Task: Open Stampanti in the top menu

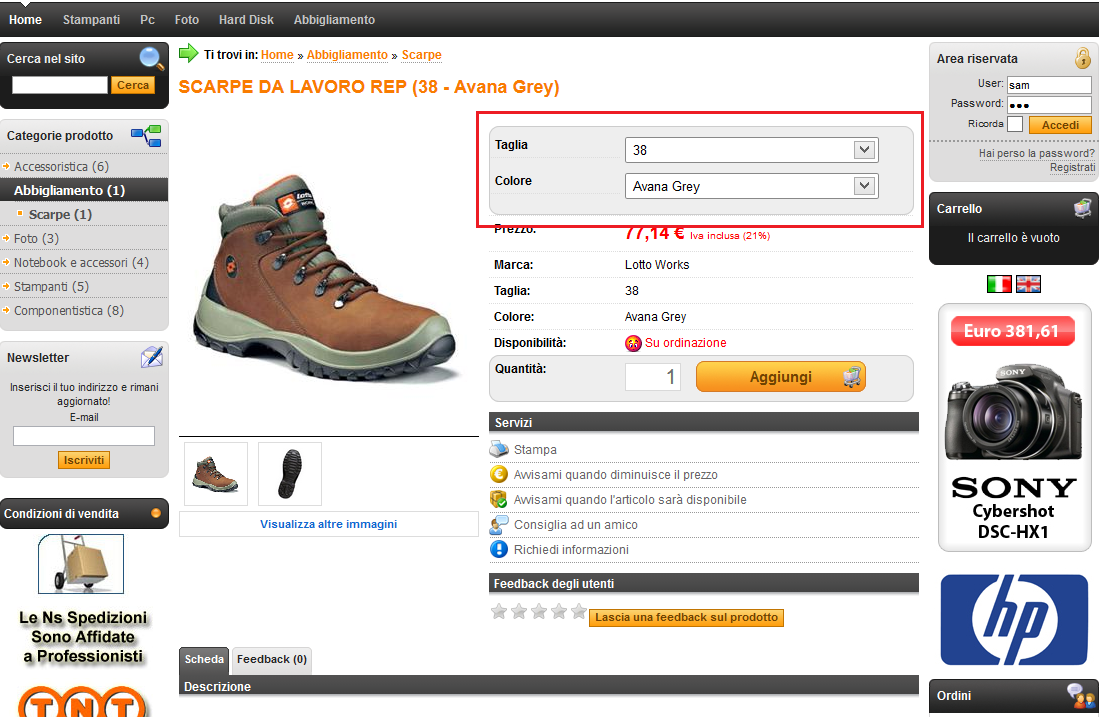Action: tap(91, 20)
